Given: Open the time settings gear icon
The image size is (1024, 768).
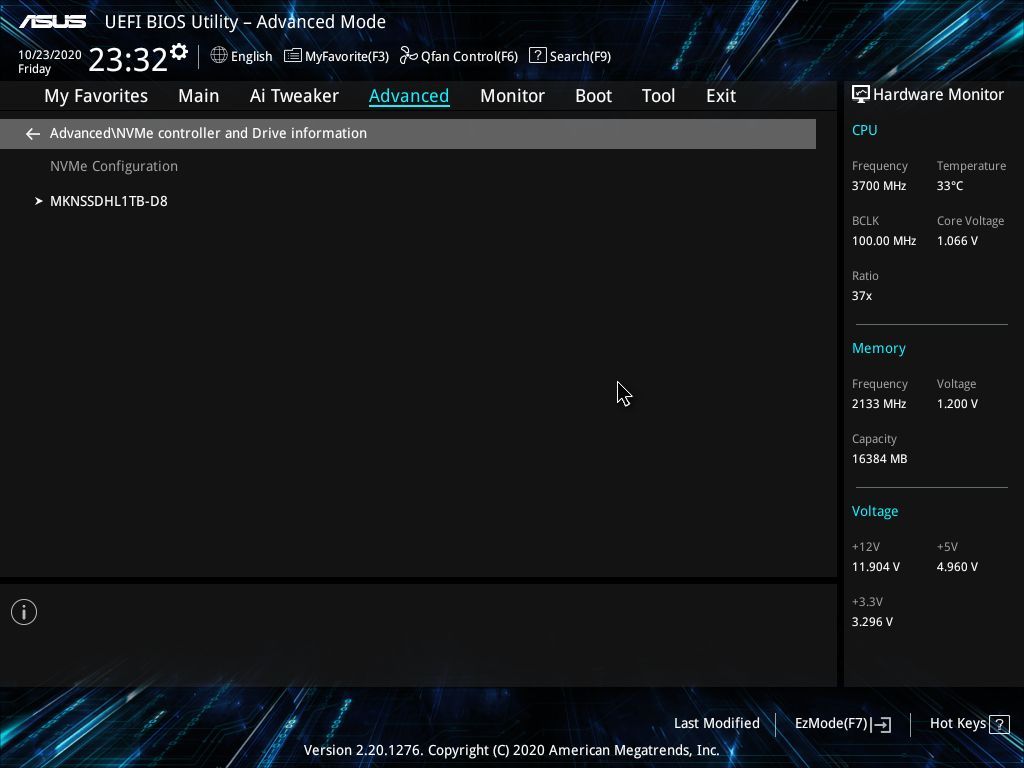Looking at the screenshot, I should click(x=179, y=52).
